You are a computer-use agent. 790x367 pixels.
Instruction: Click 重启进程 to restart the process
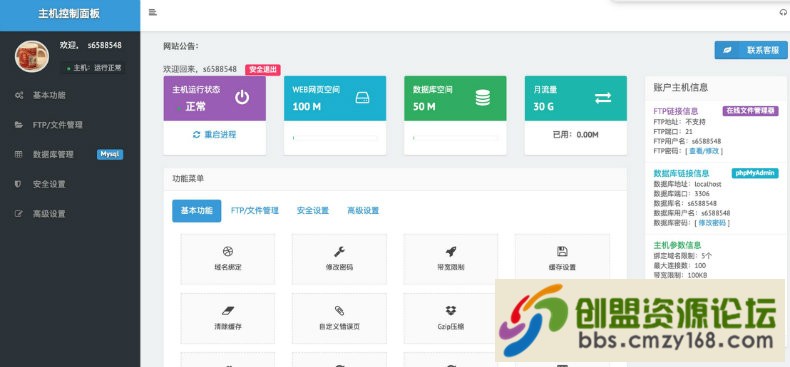215,135
